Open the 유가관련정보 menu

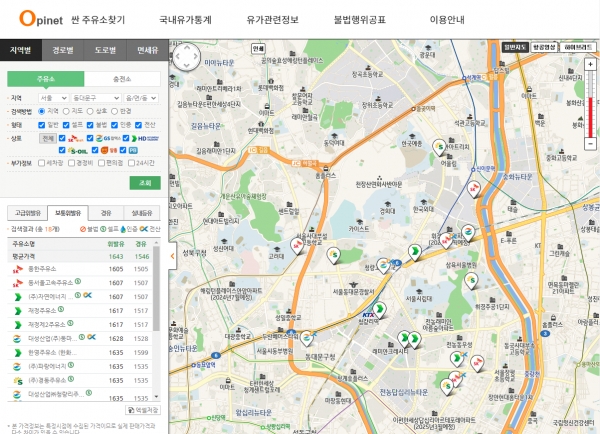coord(272,20)
